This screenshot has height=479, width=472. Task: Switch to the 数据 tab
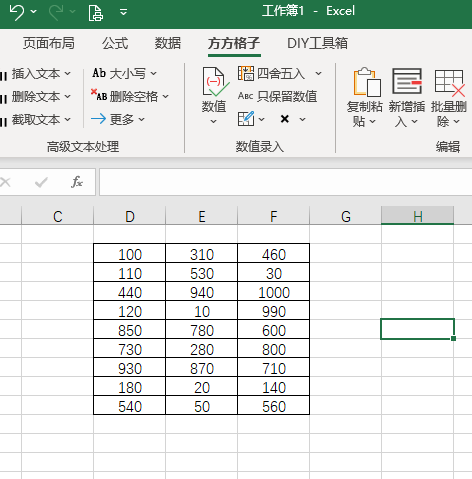click(x=168, y=43)
